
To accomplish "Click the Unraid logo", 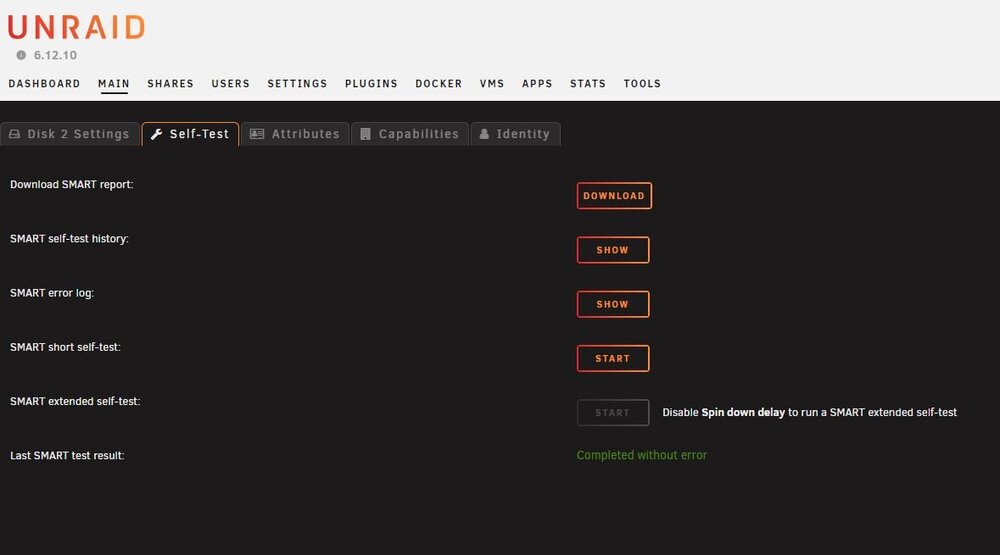I will click(77, 27).
